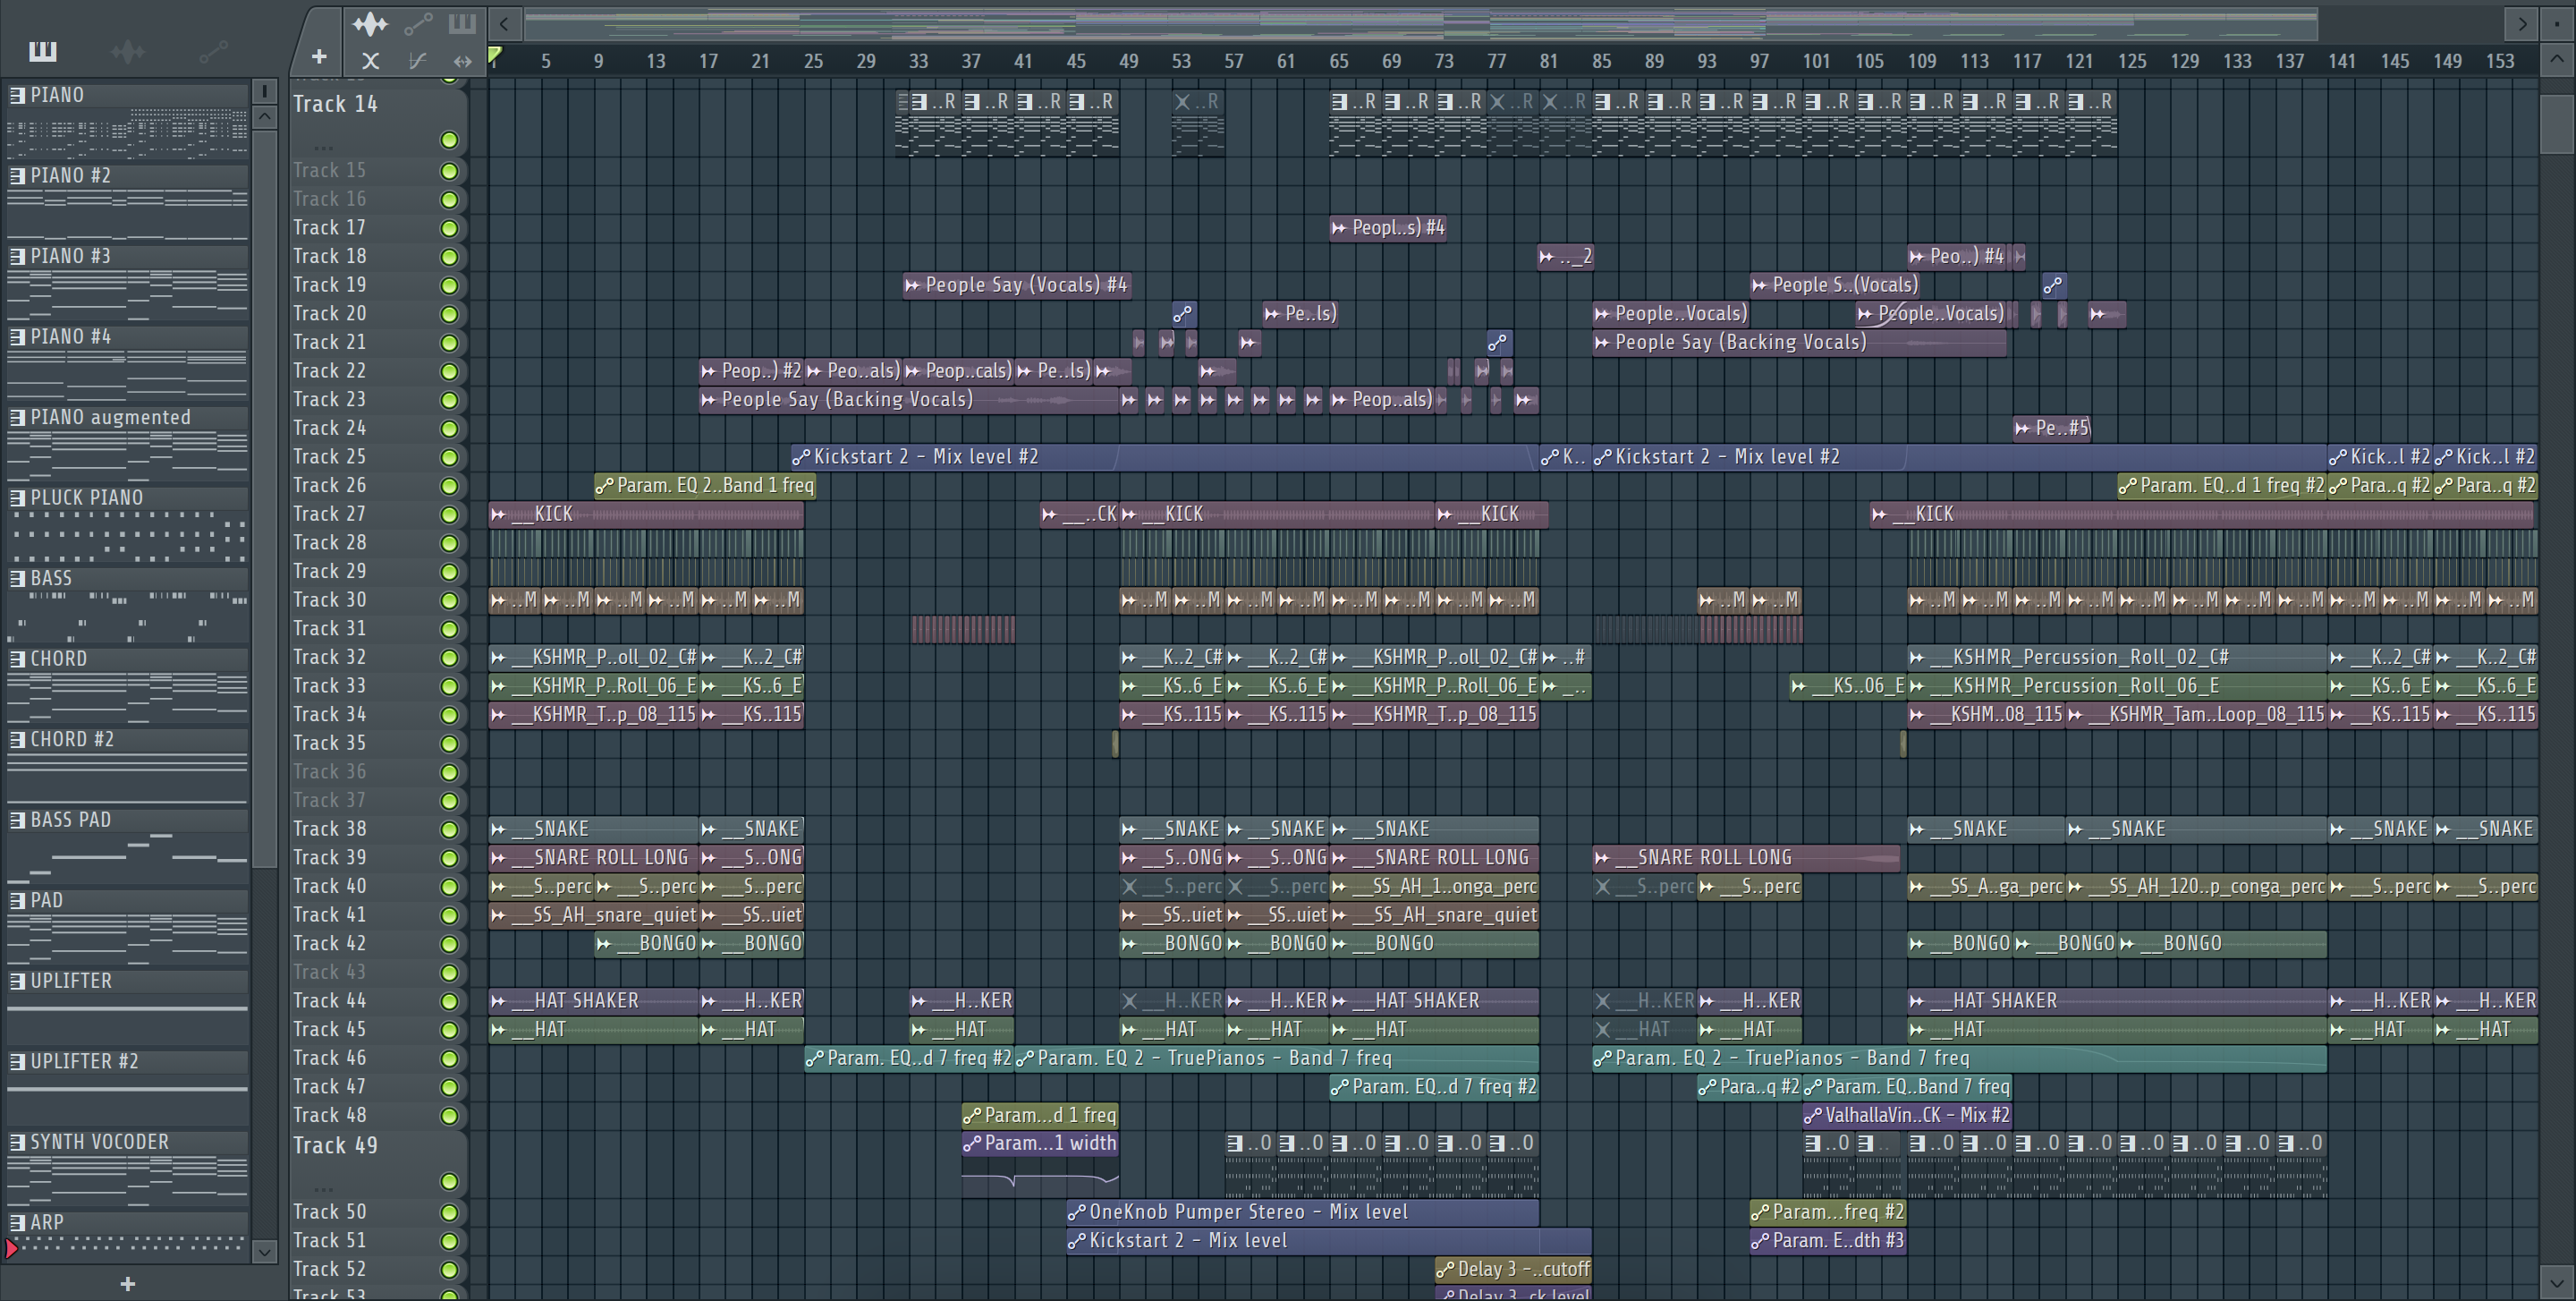Click the green playhead marker at bar 1

494,55
